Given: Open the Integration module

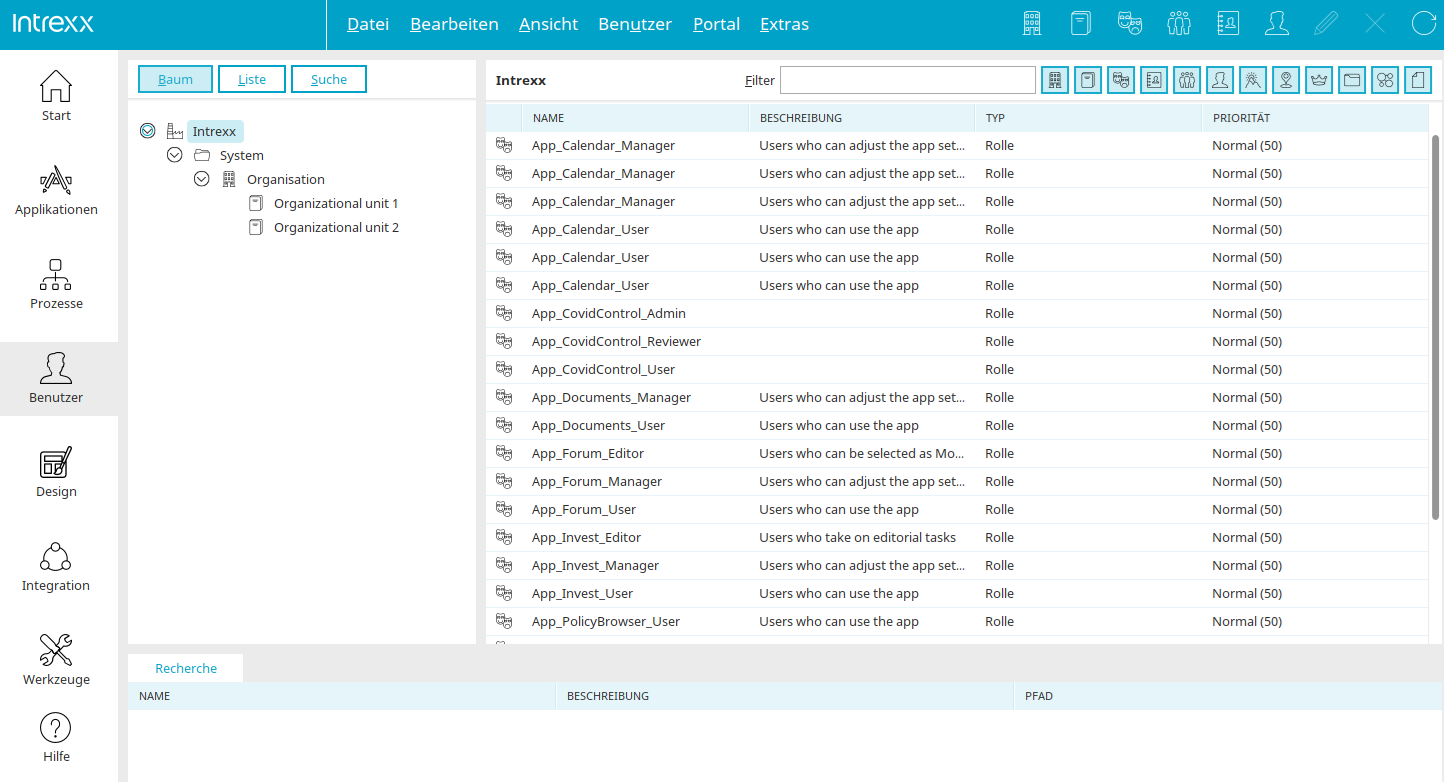Looking at the screenshot, I should coord(56,566).
